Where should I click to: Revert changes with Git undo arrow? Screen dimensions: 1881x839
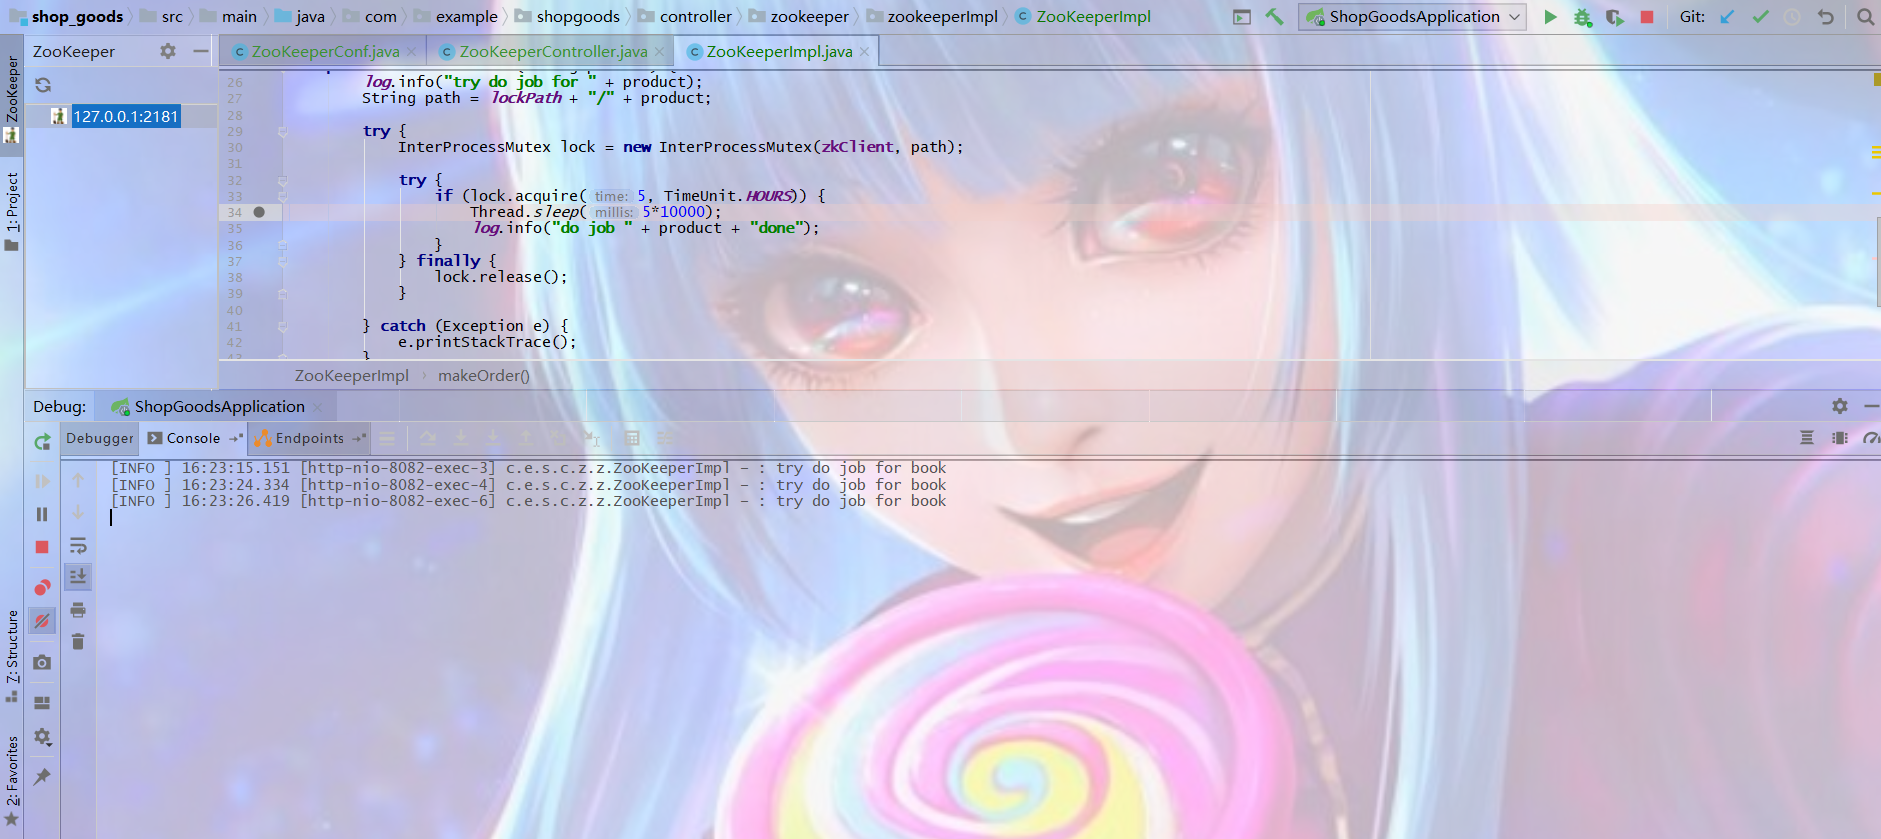(x=1825, y=16)
